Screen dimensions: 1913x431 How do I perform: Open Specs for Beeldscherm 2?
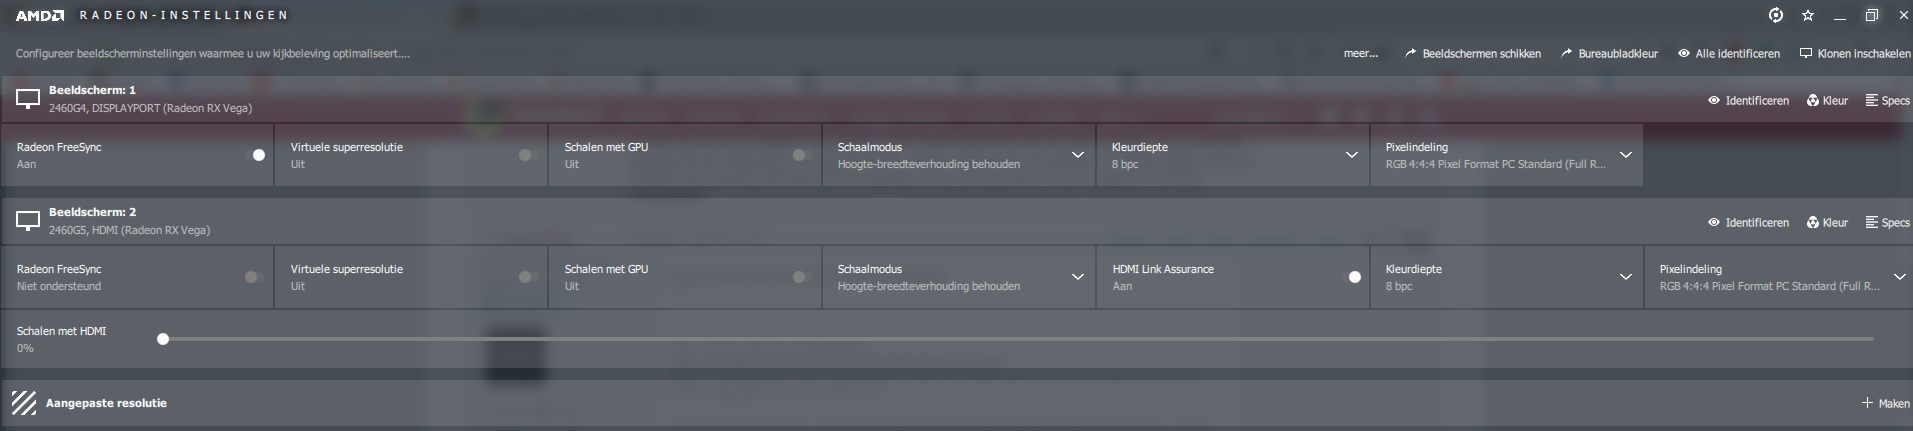click(1888, 222)
